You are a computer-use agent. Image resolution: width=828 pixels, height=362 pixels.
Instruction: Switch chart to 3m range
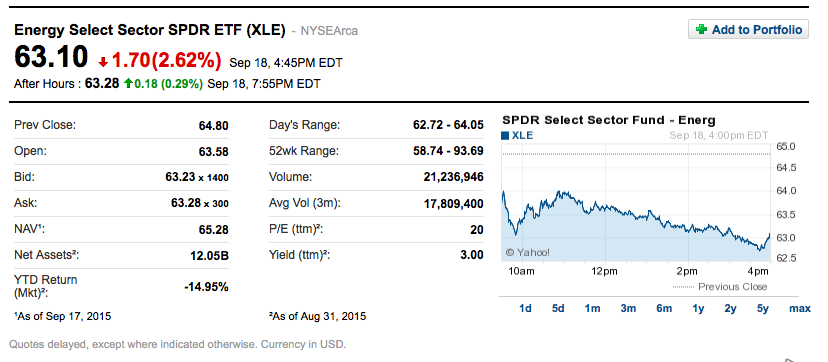tap(628, 309)
